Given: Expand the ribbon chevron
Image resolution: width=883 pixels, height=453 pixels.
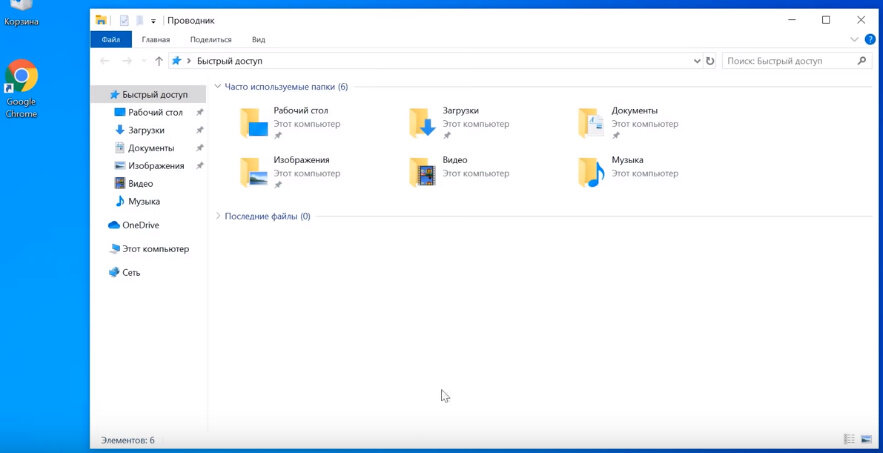Looking at the screenshot, I should coord(854,39).
